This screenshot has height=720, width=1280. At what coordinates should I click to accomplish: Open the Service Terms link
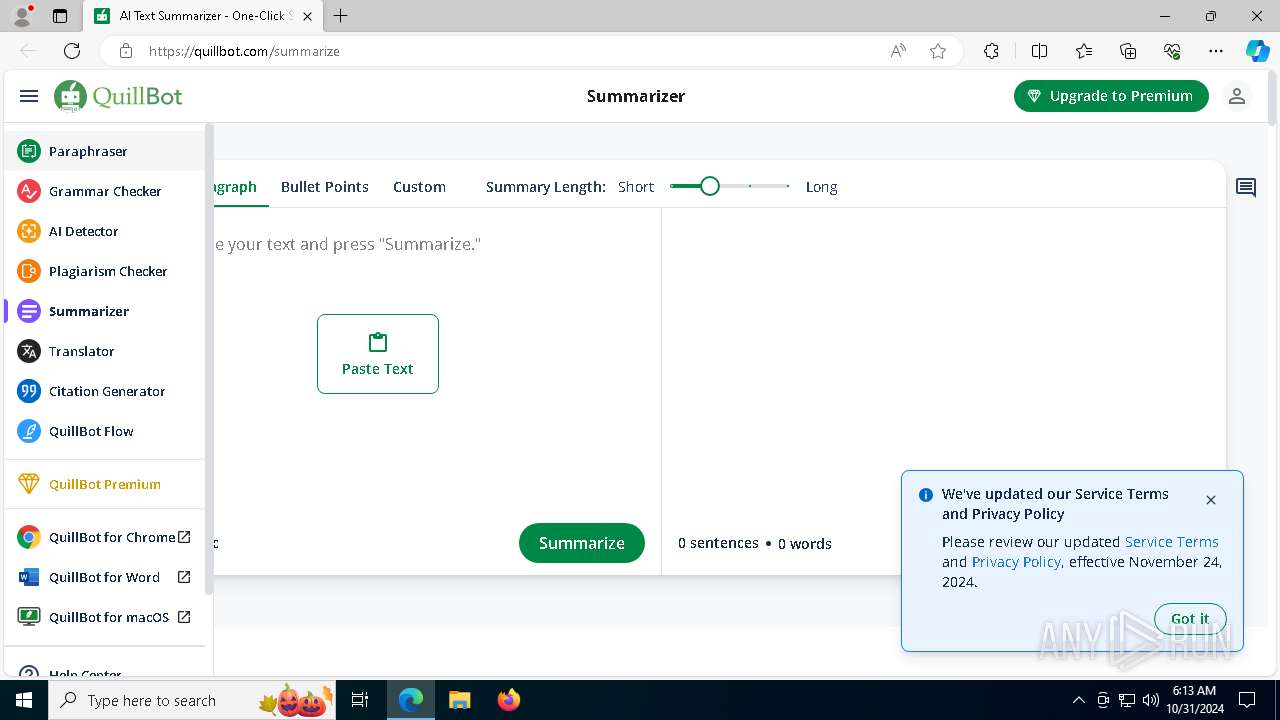point(1171,542)
